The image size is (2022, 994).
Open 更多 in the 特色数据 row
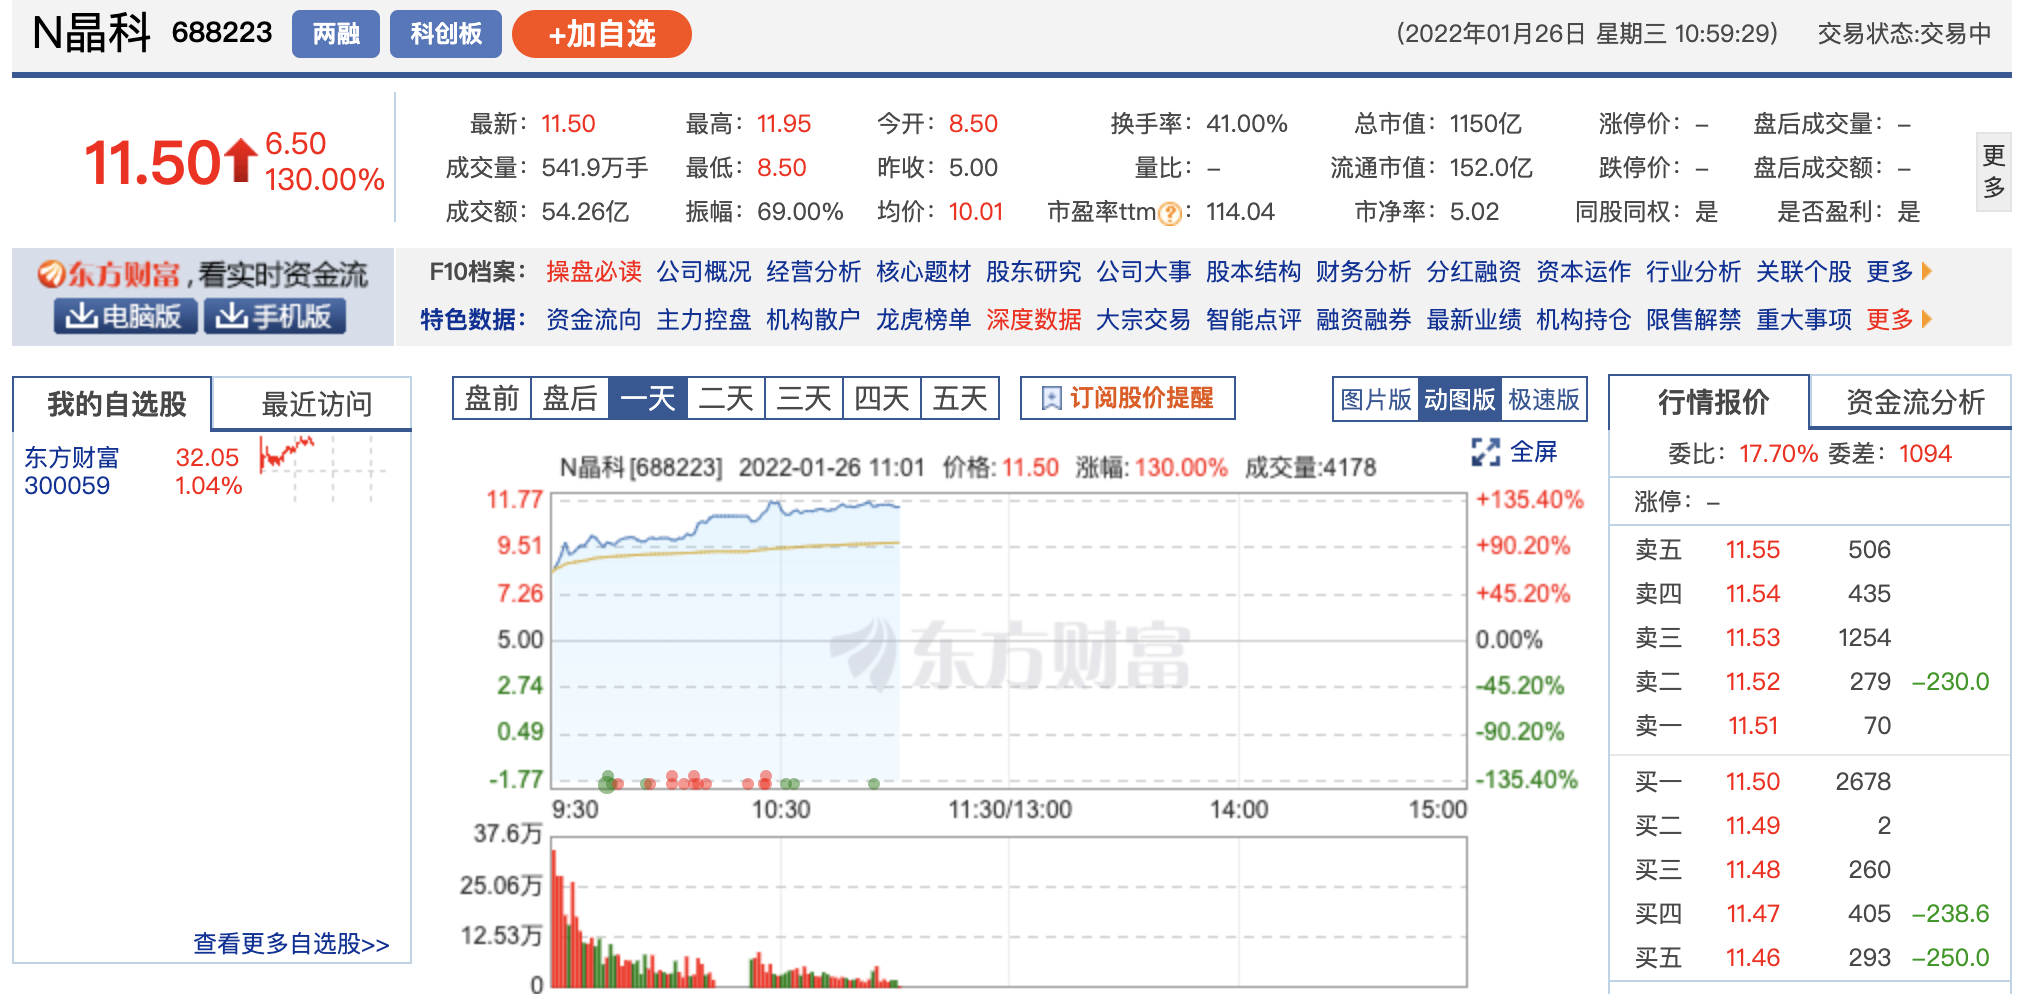click(x=1889, y=319)
